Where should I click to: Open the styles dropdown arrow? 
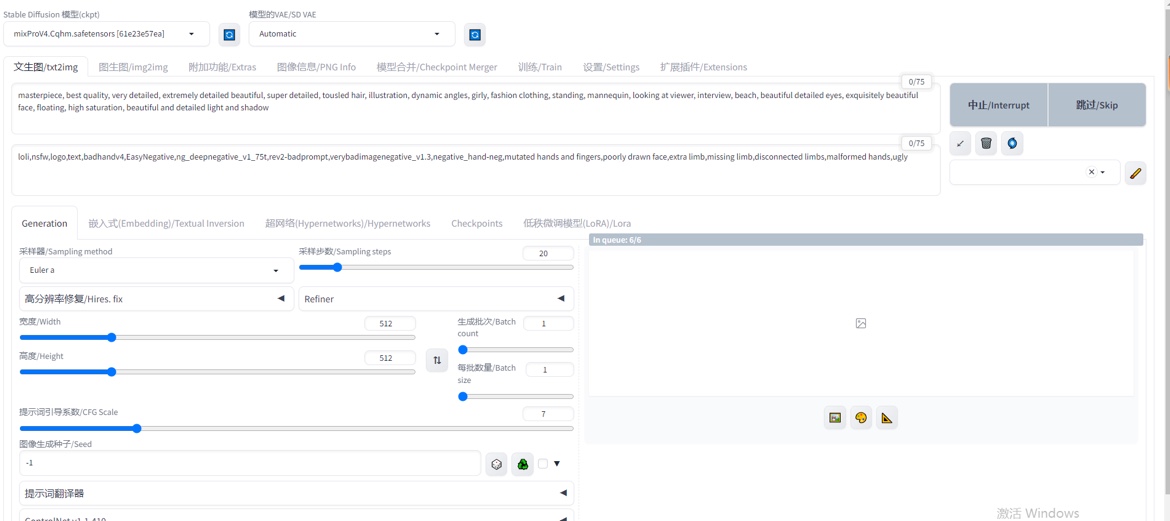pos(1103,172)
